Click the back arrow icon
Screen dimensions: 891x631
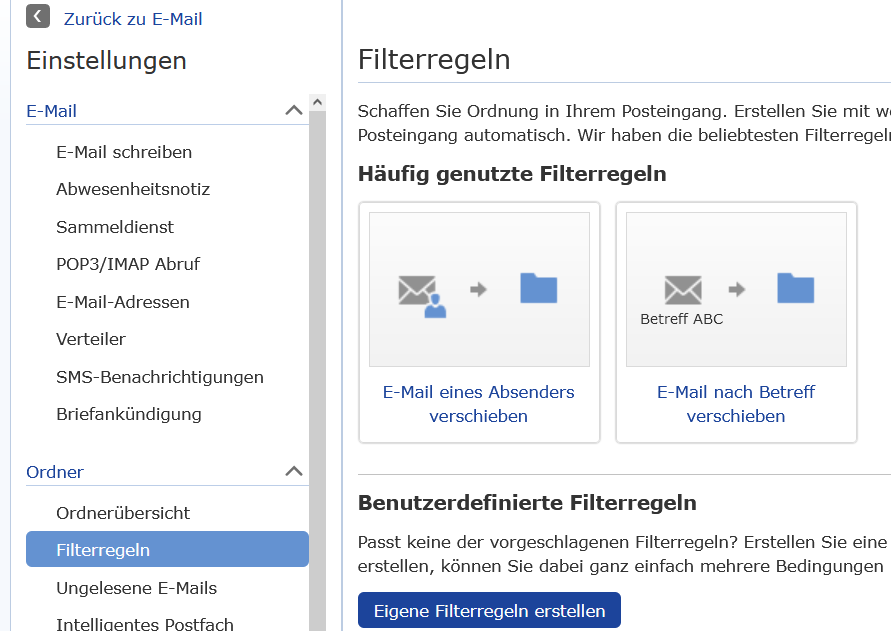(38, 16)
